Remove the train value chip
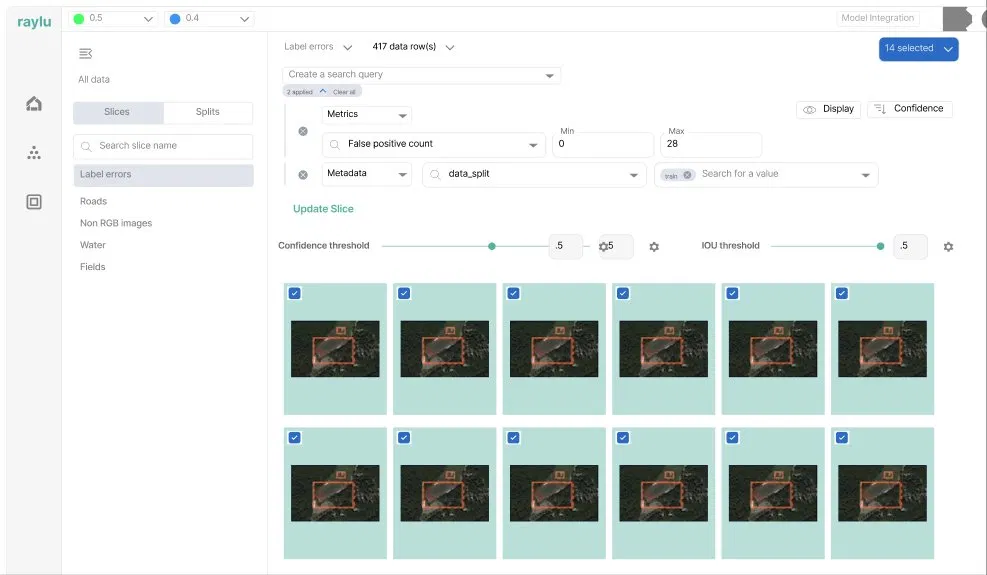Screen dimensions: 987x575 (x=687, y=175)
